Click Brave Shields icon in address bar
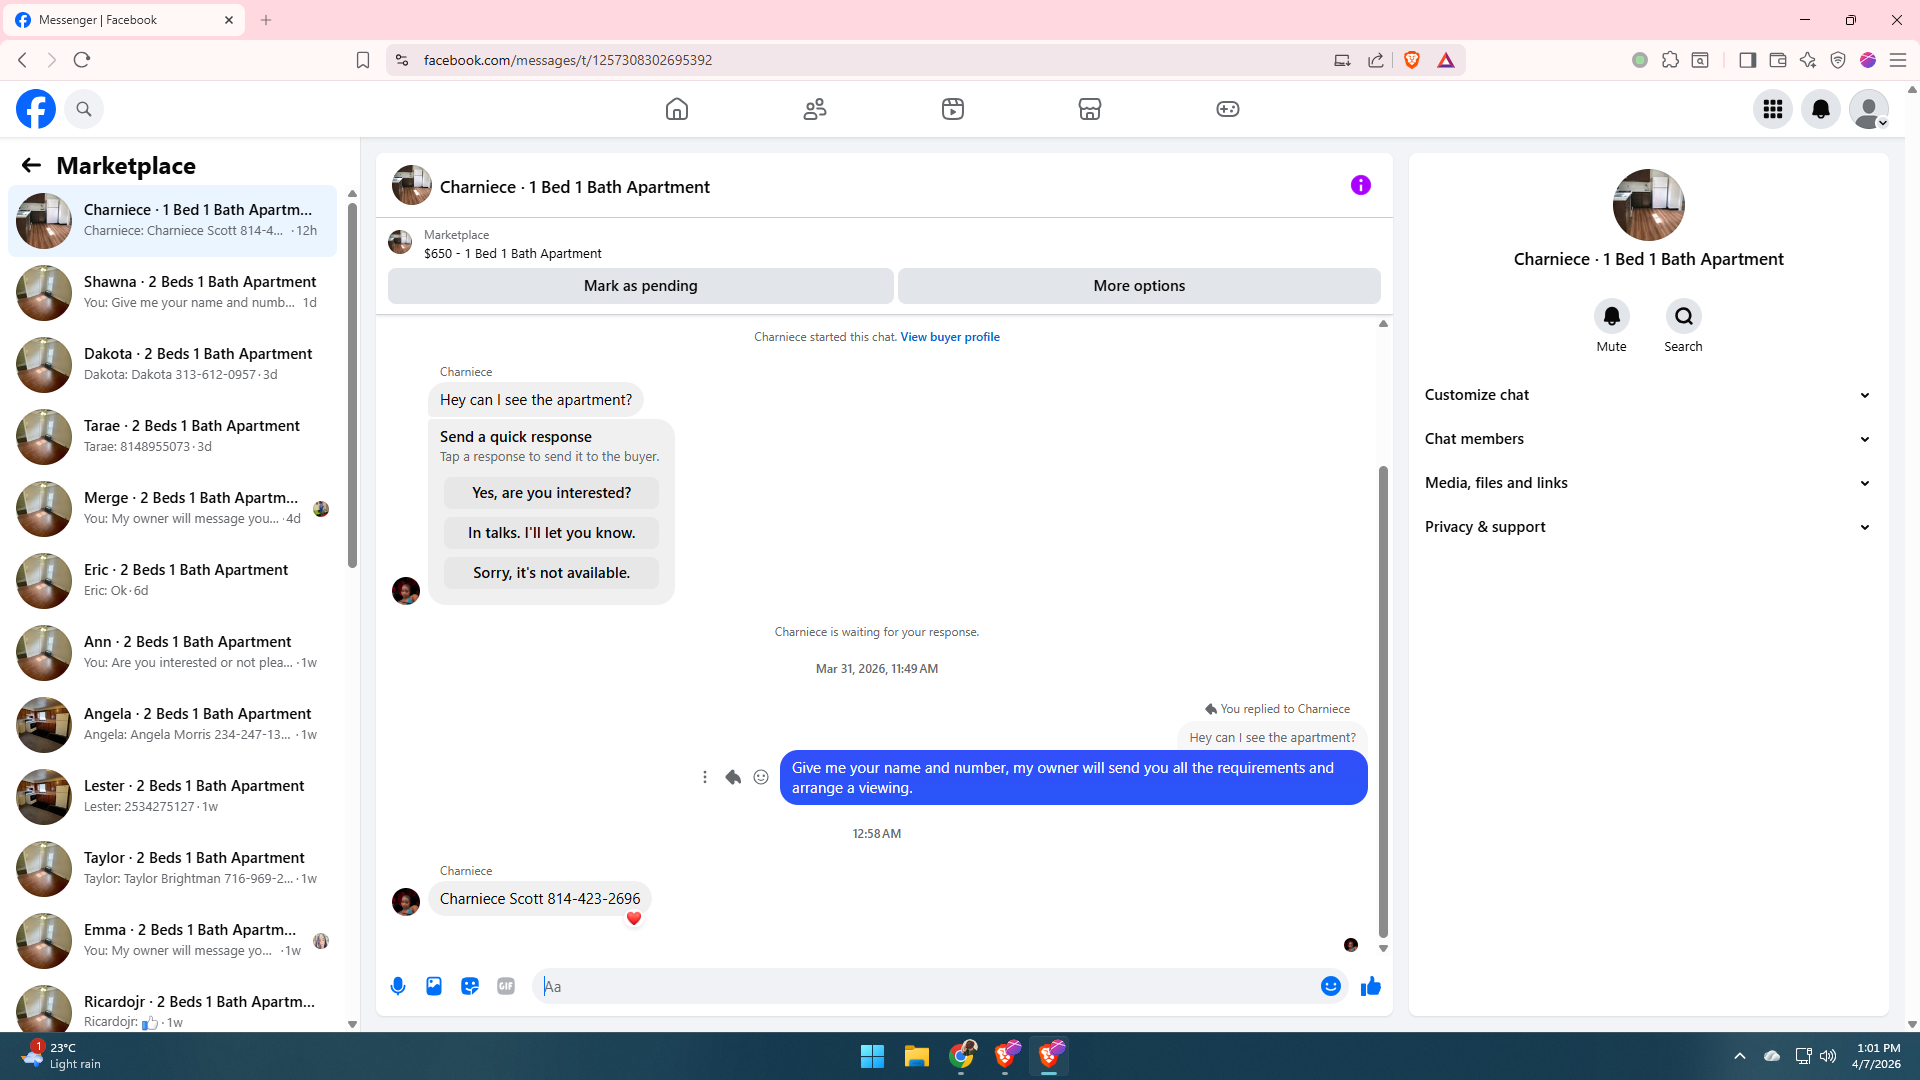 1412,60
